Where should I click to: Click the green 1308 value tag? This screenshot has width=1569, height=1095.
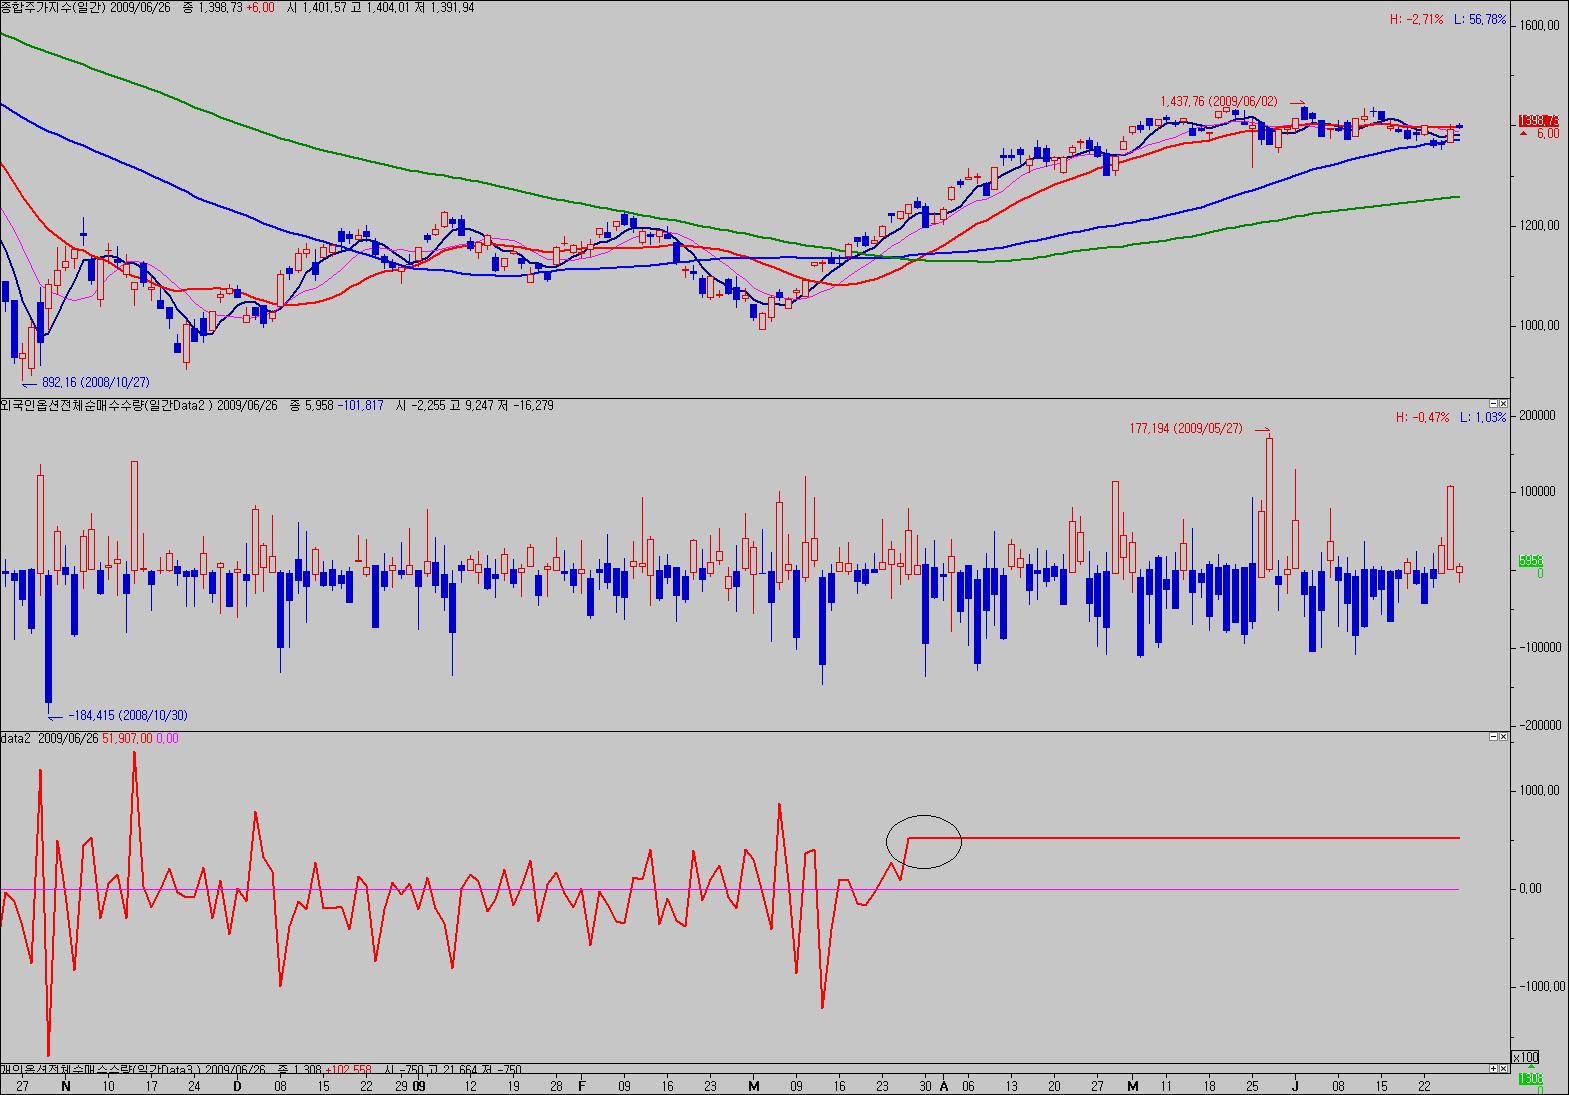tap(1531, 1079)
